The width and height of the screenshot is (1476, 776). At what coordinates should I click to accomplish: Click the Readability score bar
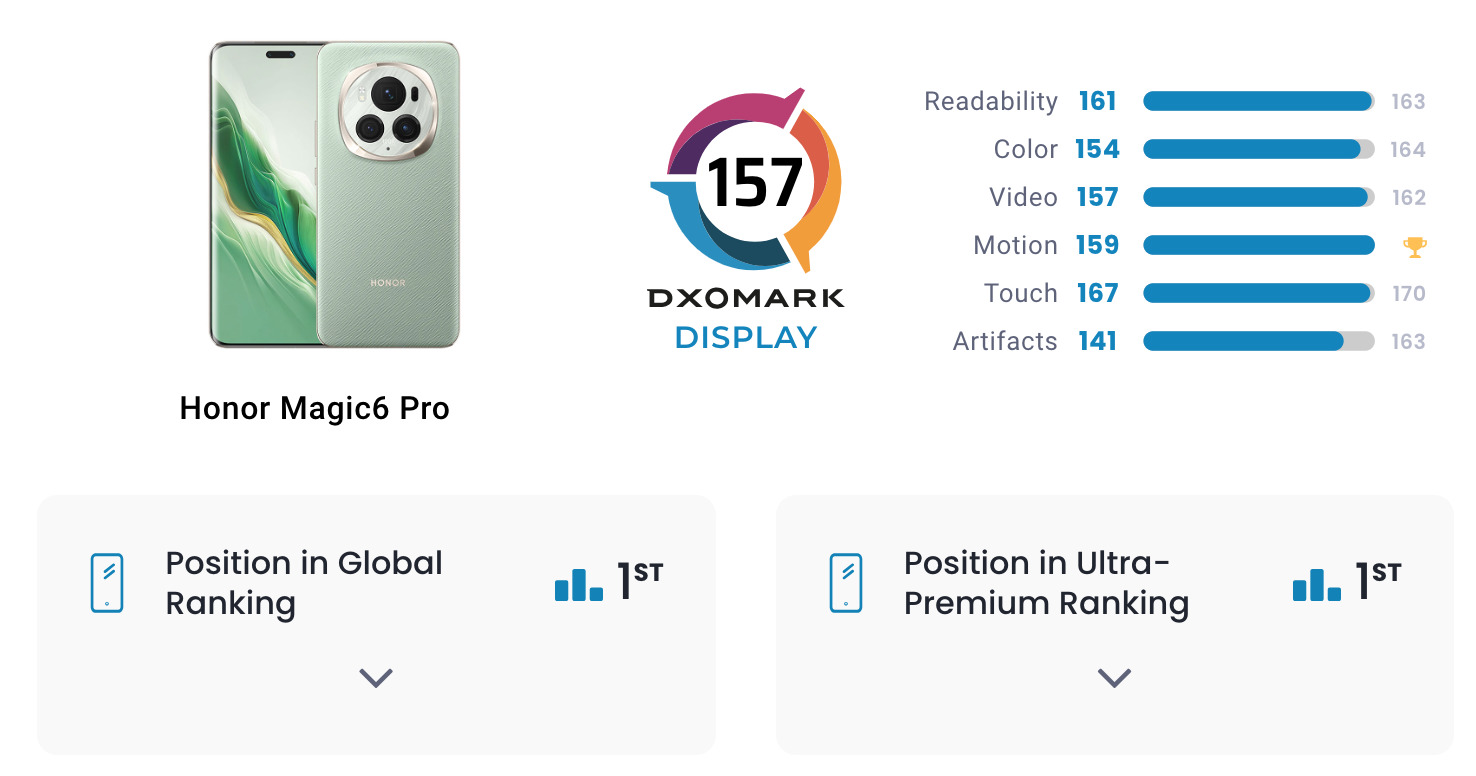tap(1258, 101)
